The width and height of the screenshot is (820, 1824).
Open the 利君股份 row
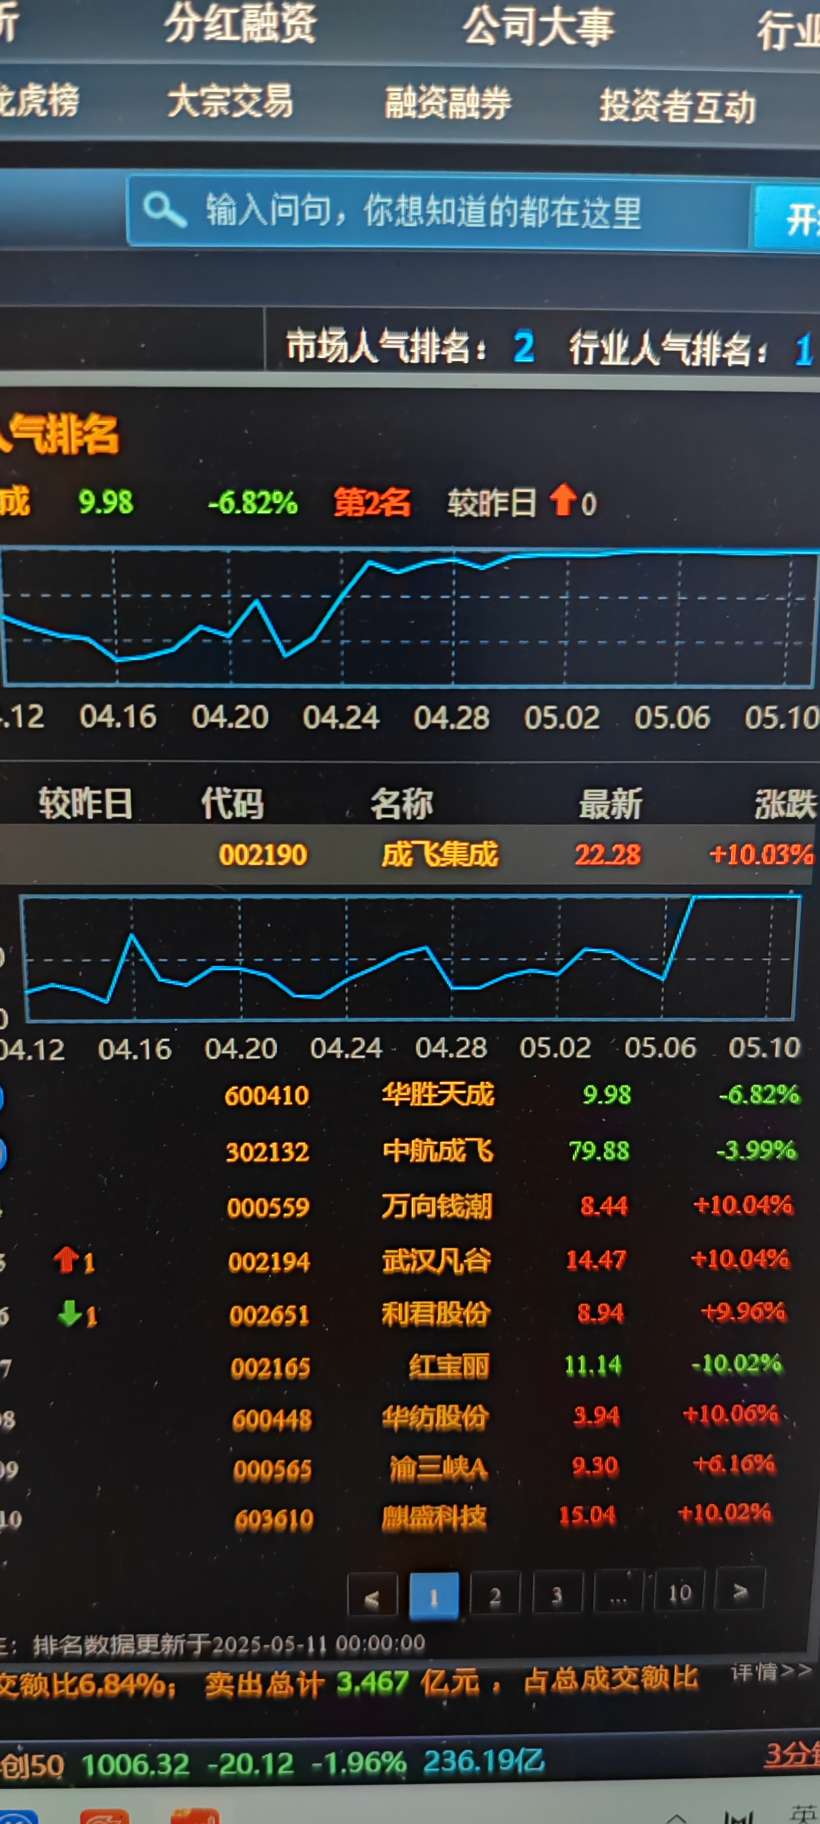(436, 1313)
